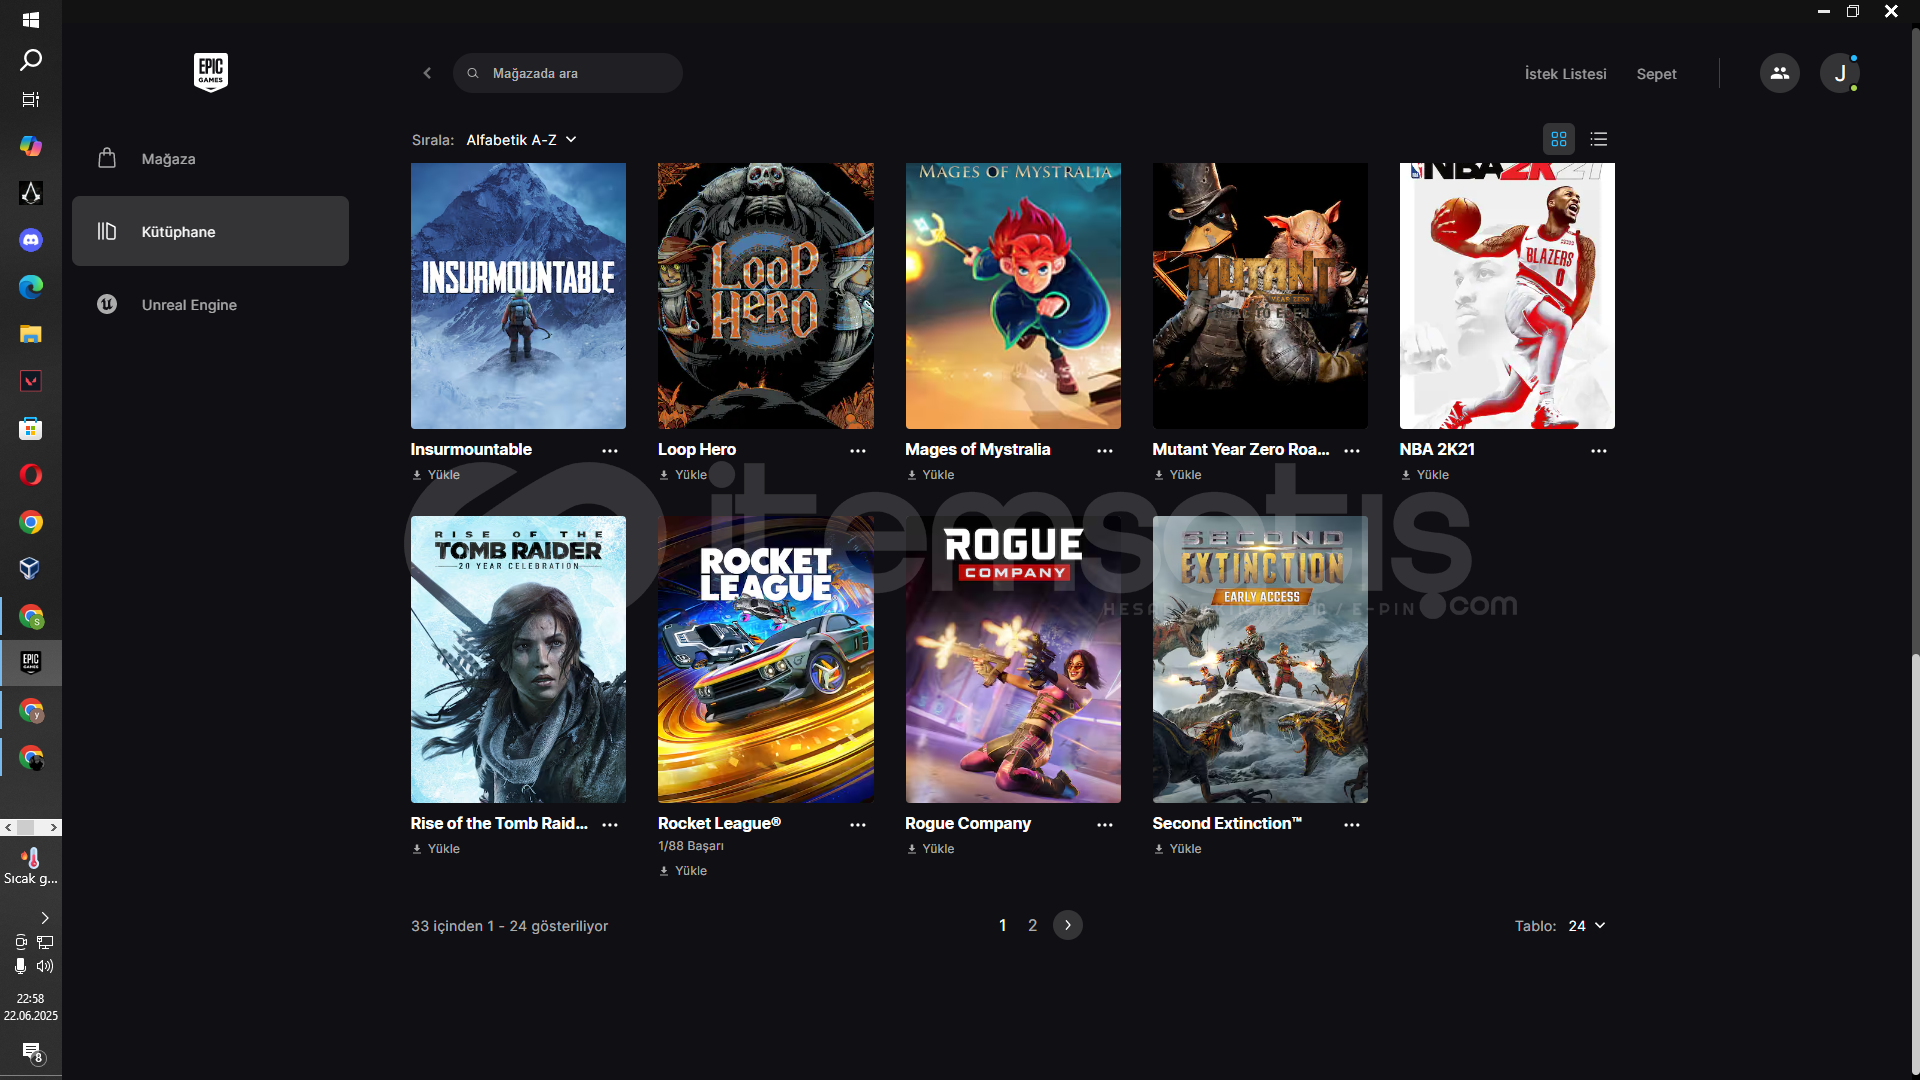Viewport: 1920px width, 1080px height.
Task: Switch to grid view
Action: [1558, 139]
